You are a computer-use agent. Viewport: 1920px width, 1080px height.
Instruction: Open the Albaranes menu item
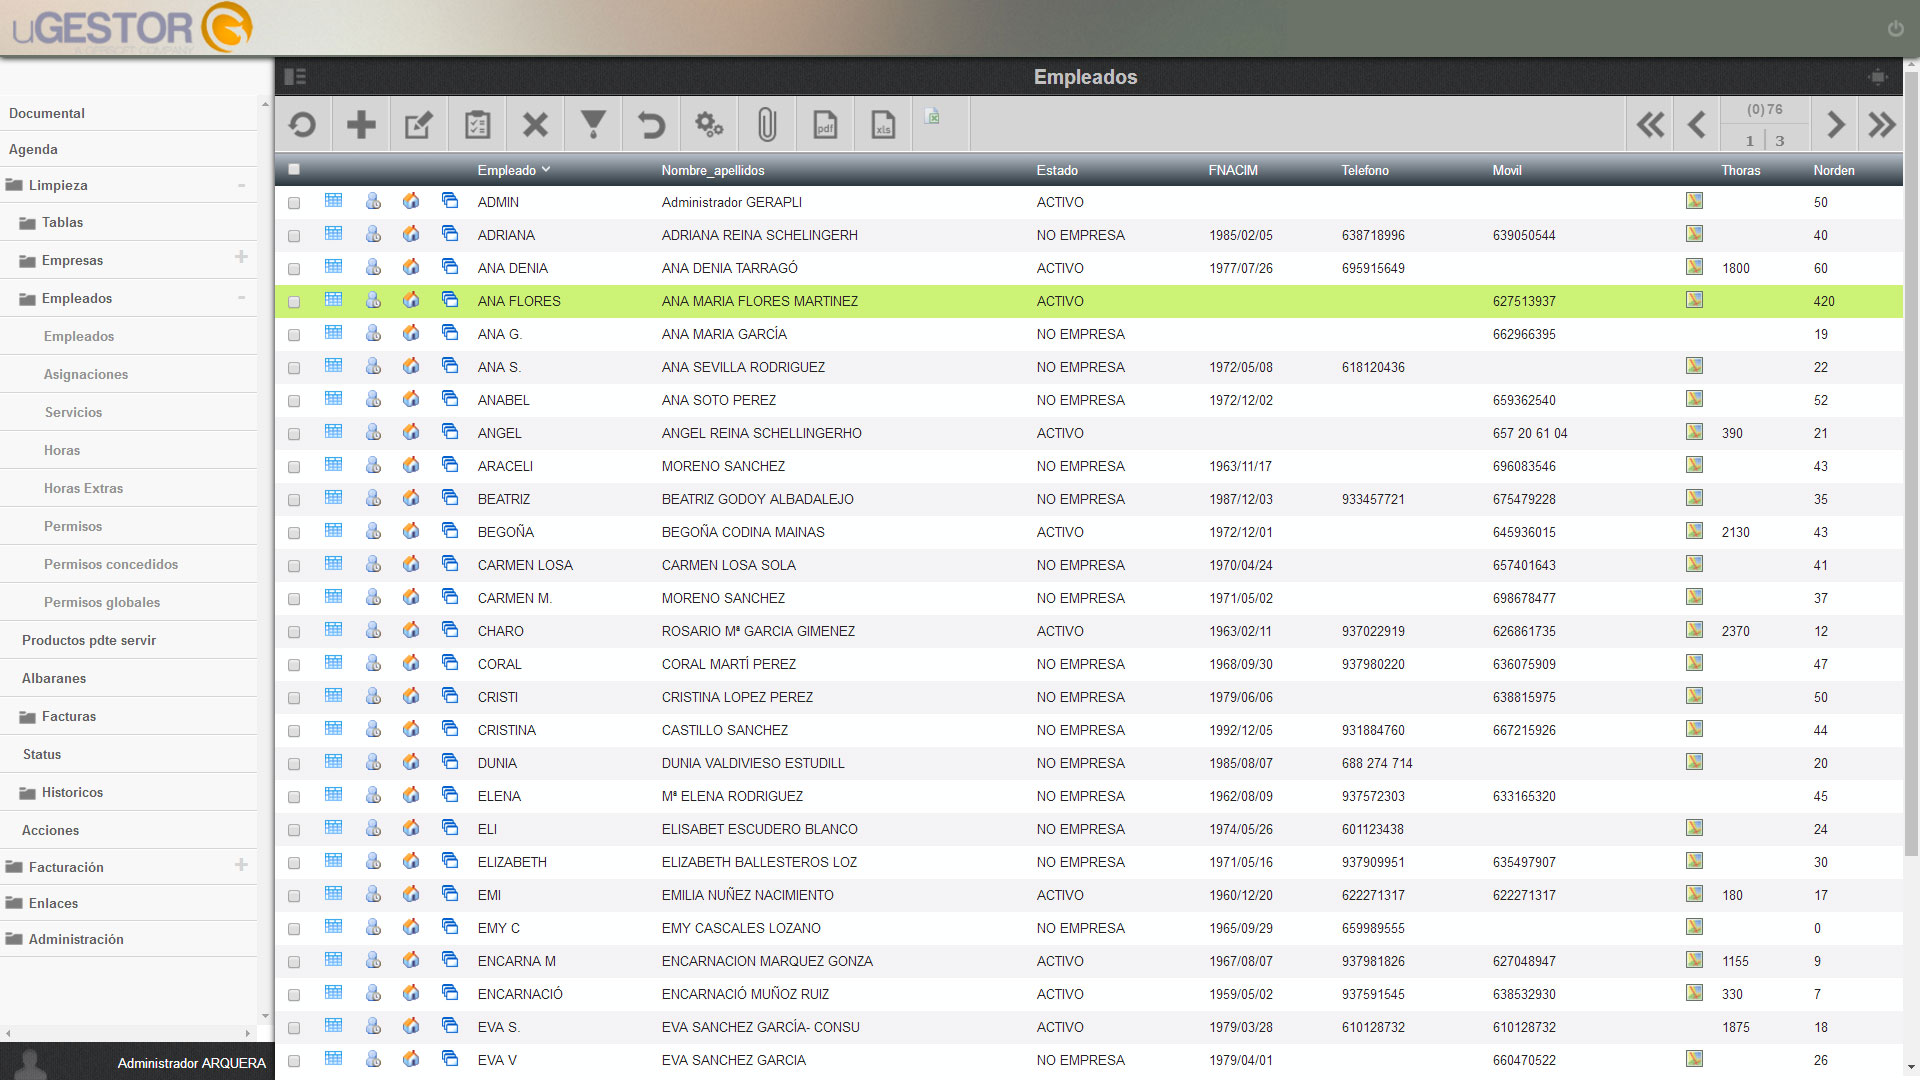(54, 678)
